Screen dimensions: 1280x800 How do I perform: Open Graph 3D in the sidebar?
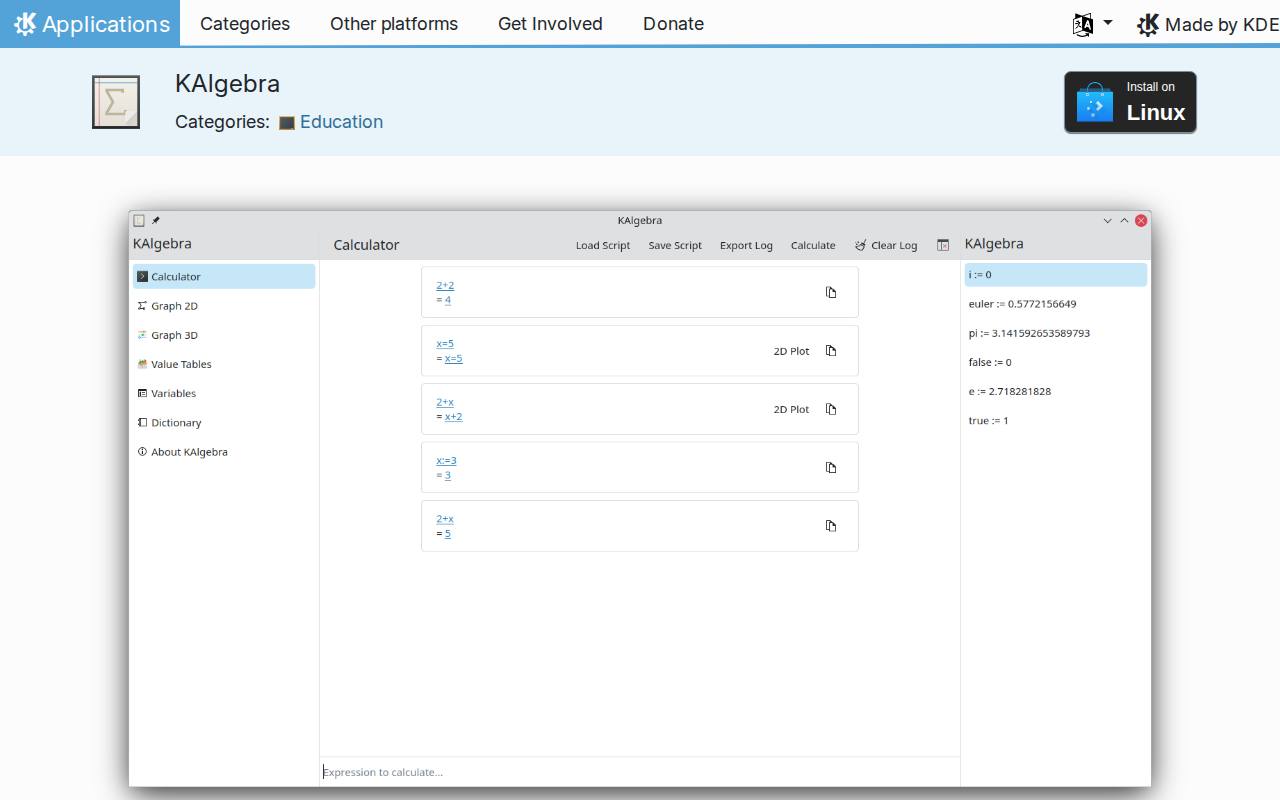[x=224, y=335]
